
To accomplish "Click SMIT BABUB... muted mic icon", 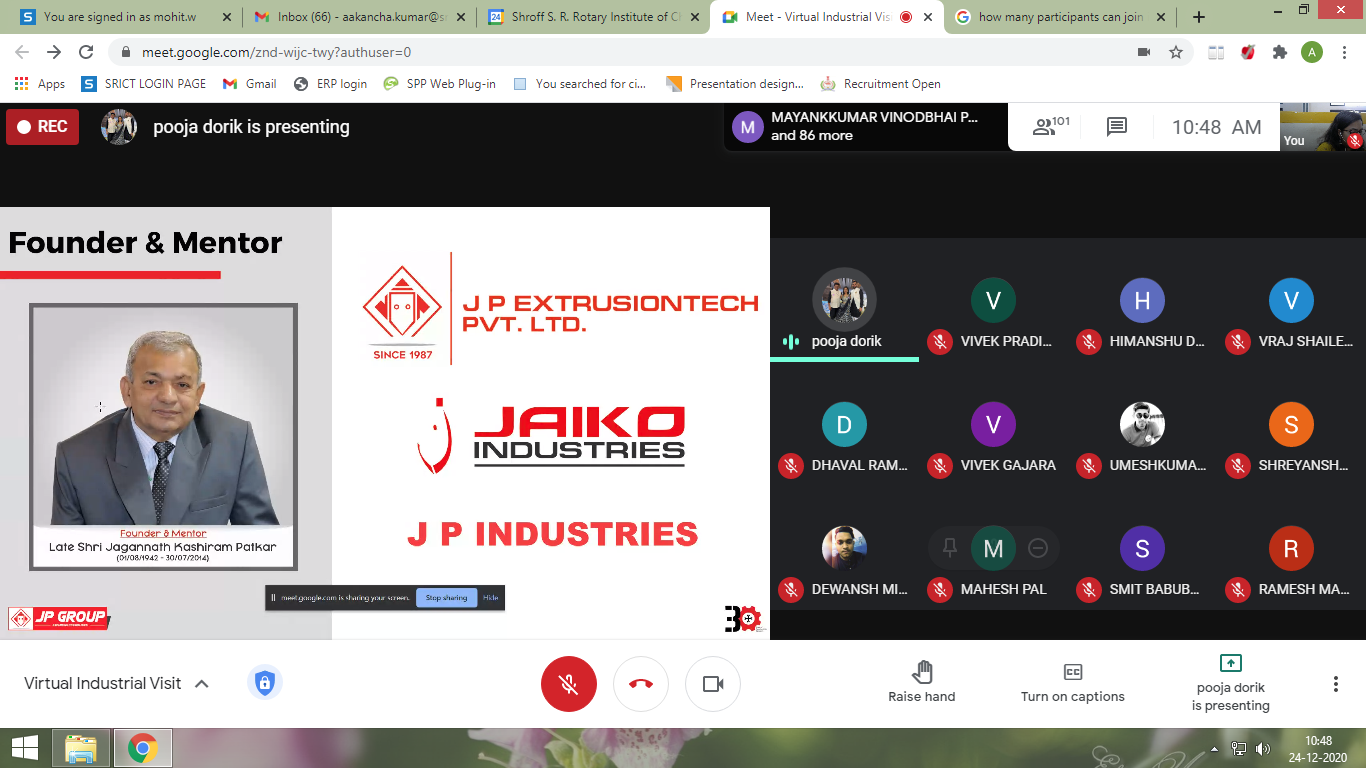I will point(1088,590).
